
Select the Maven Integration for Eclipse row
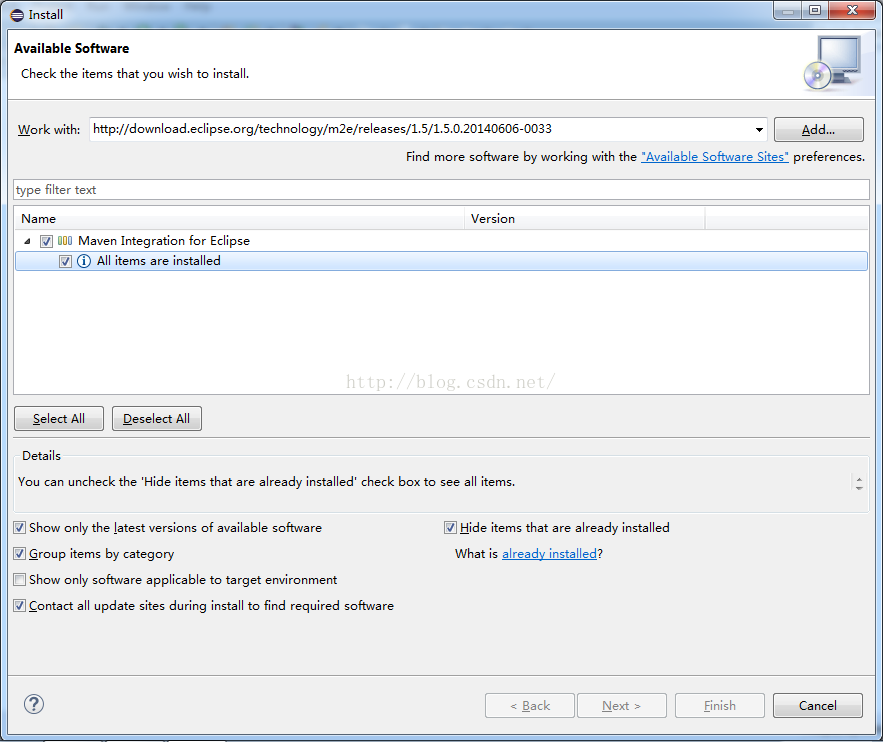[x=442, y=241]
